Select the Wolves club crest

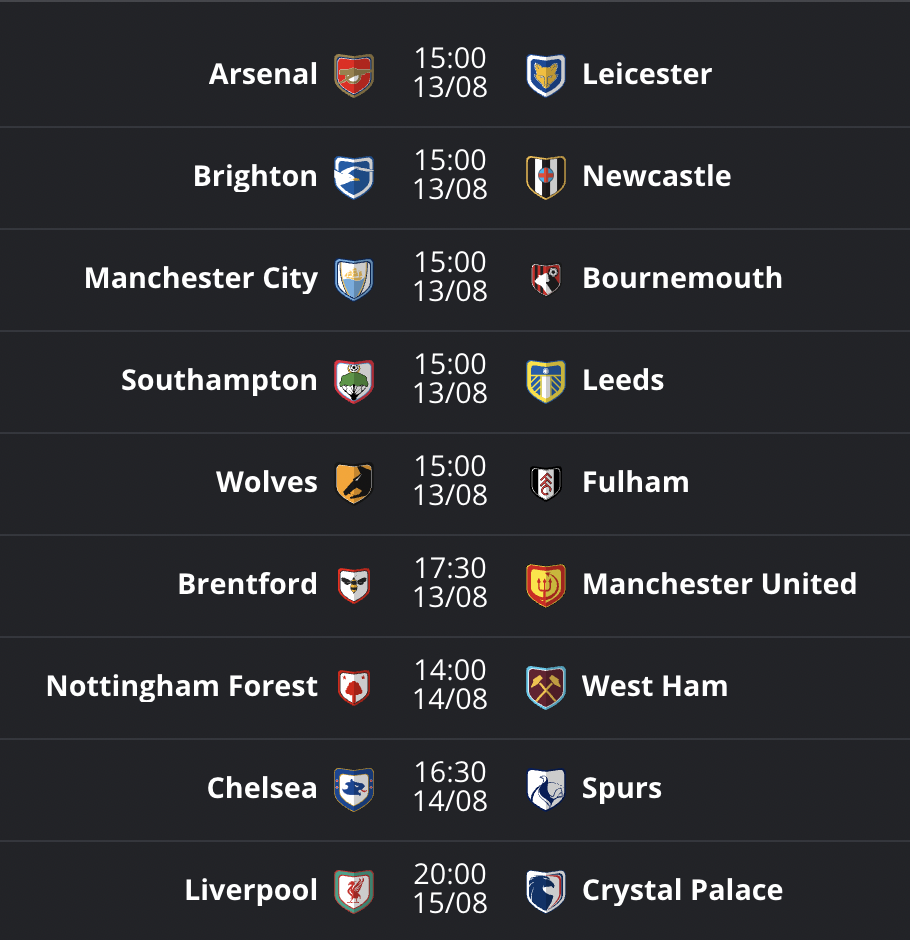coord(354,482)
